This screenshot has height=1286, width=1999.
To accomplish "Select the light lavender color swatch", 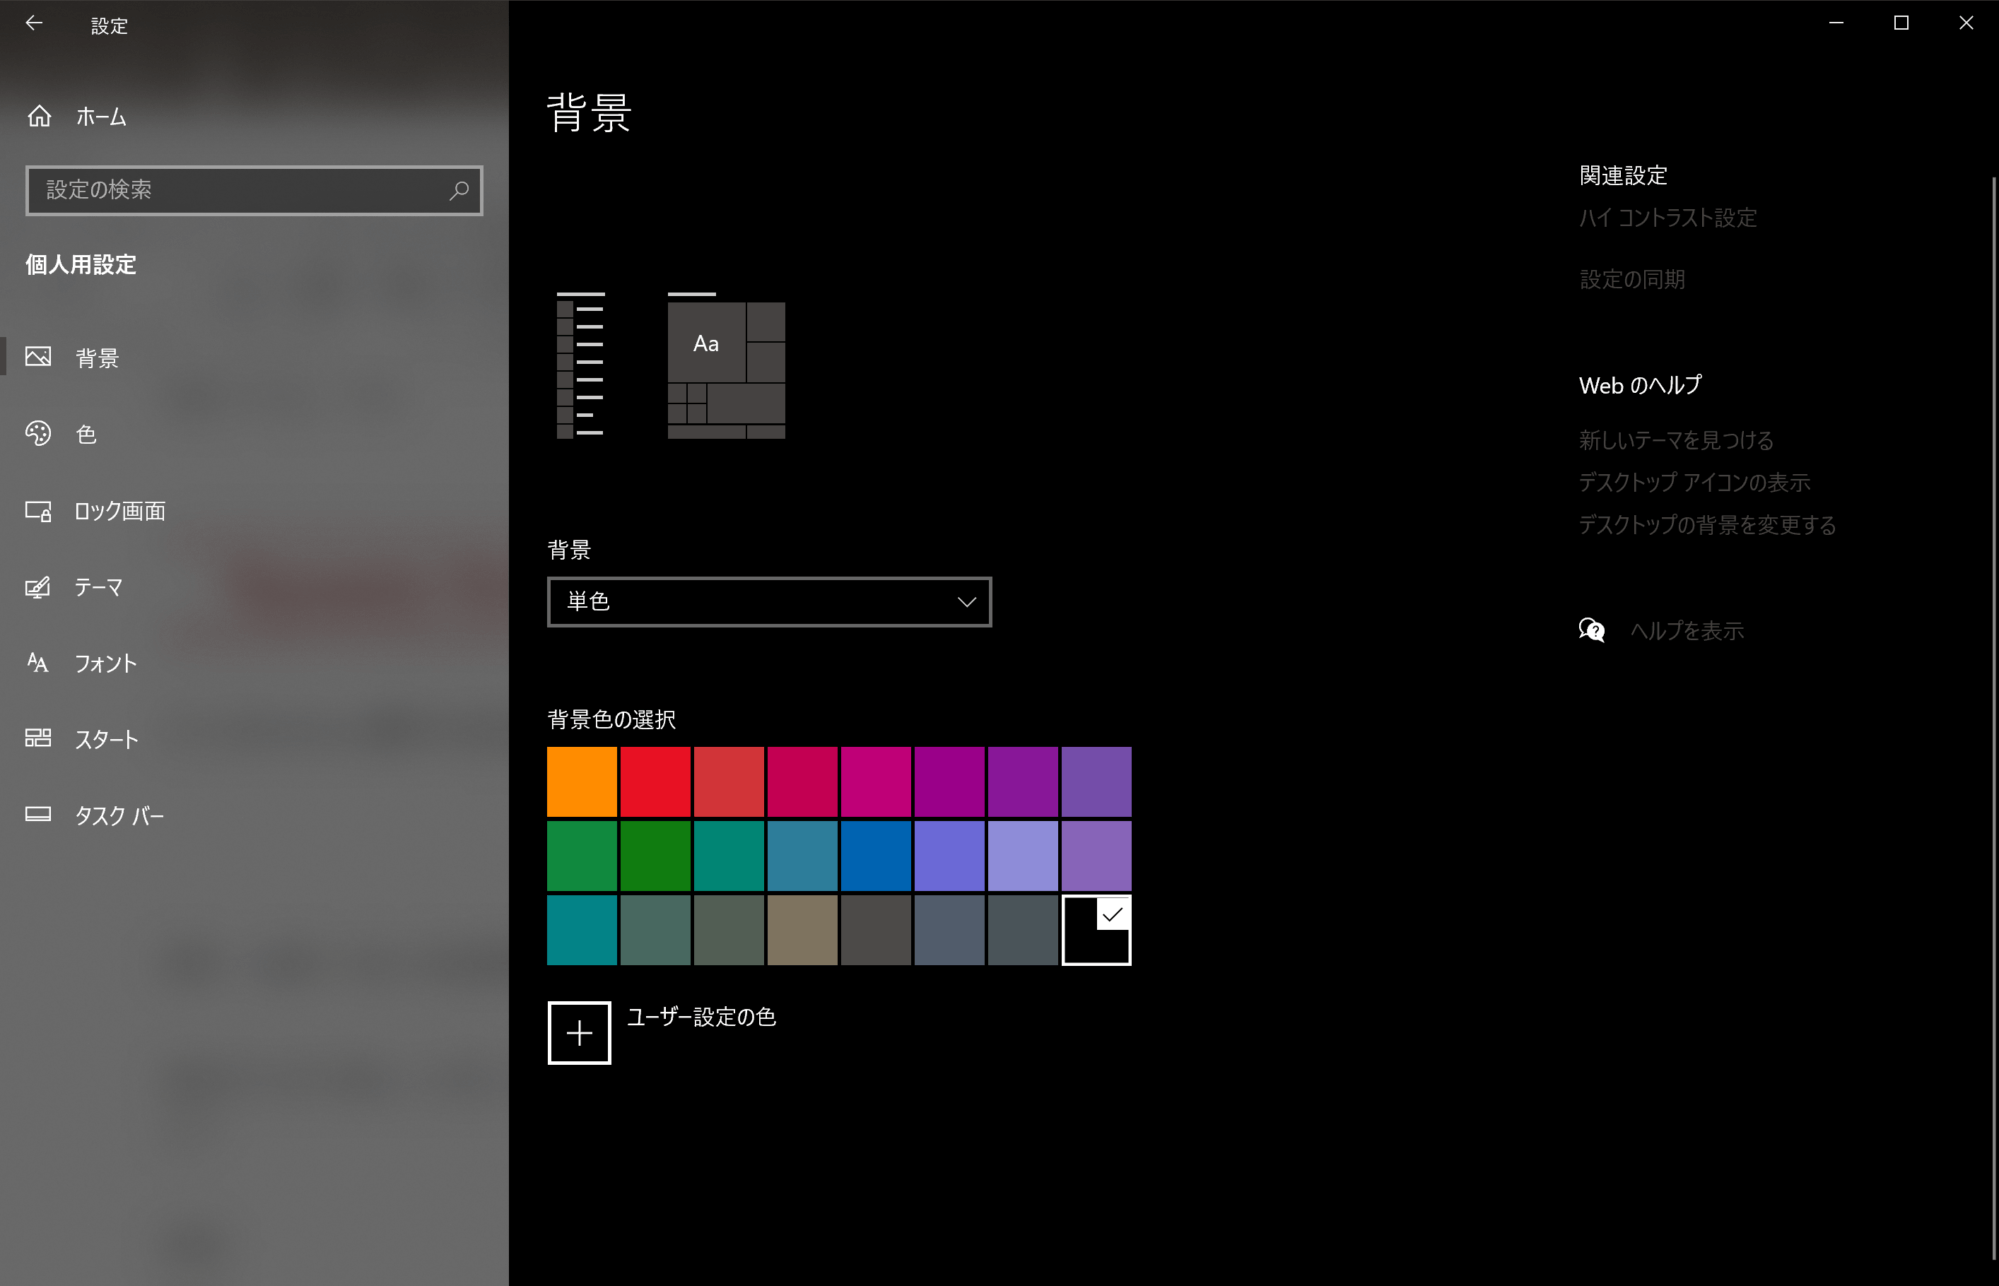I will [x=1023, y=856].
